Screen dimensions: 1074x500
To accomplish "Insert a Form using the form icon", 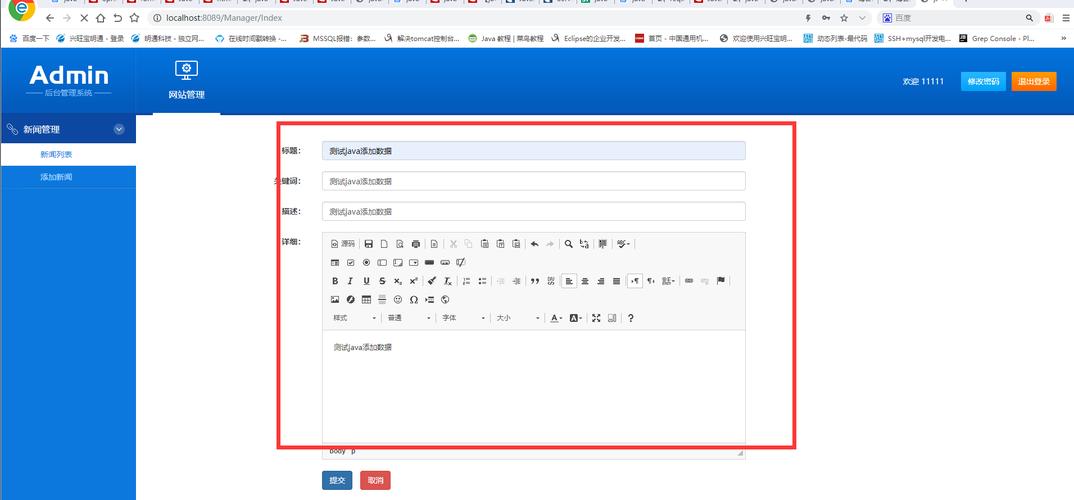I will click(x=335, y=262).
